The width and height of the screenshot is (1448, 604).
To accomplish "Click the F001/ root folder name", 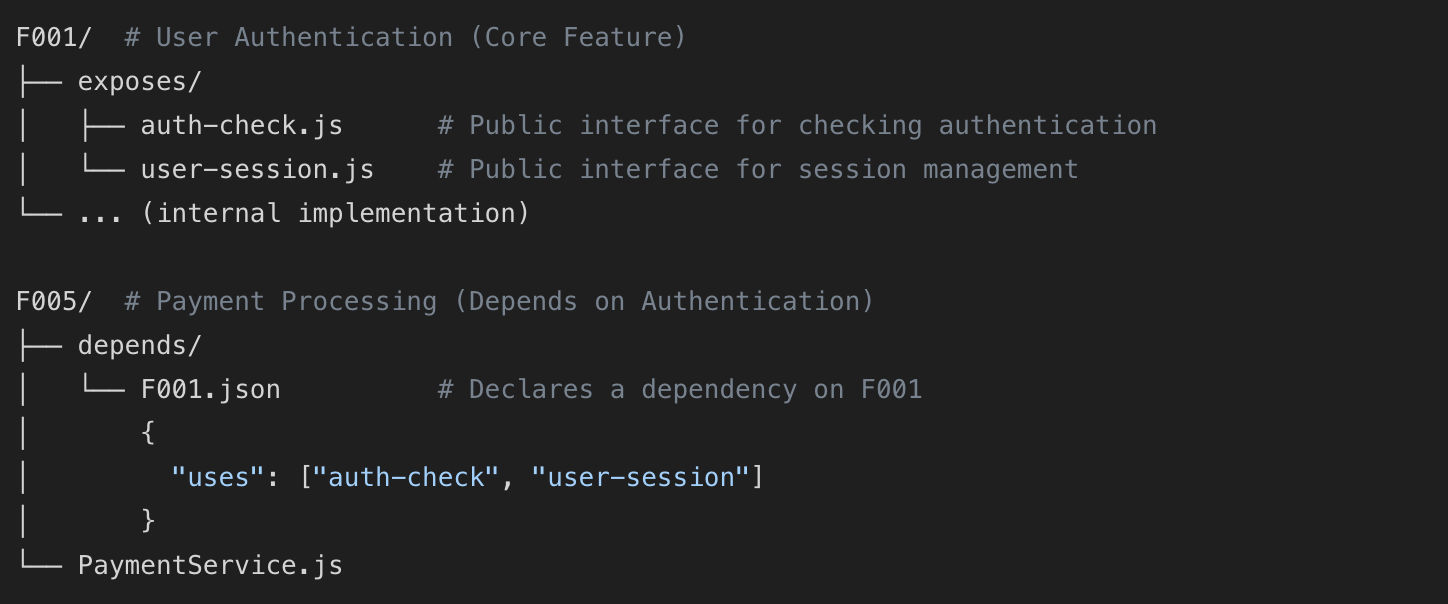I will point(54,37).
